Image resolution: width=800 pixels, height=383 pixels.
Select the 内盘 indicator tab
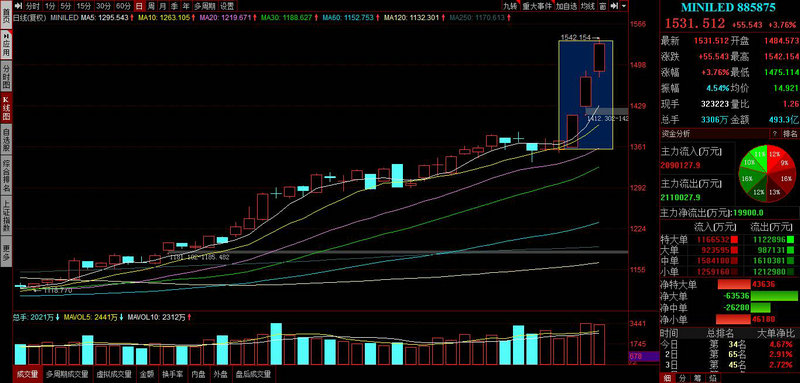[x=199, y=374]
